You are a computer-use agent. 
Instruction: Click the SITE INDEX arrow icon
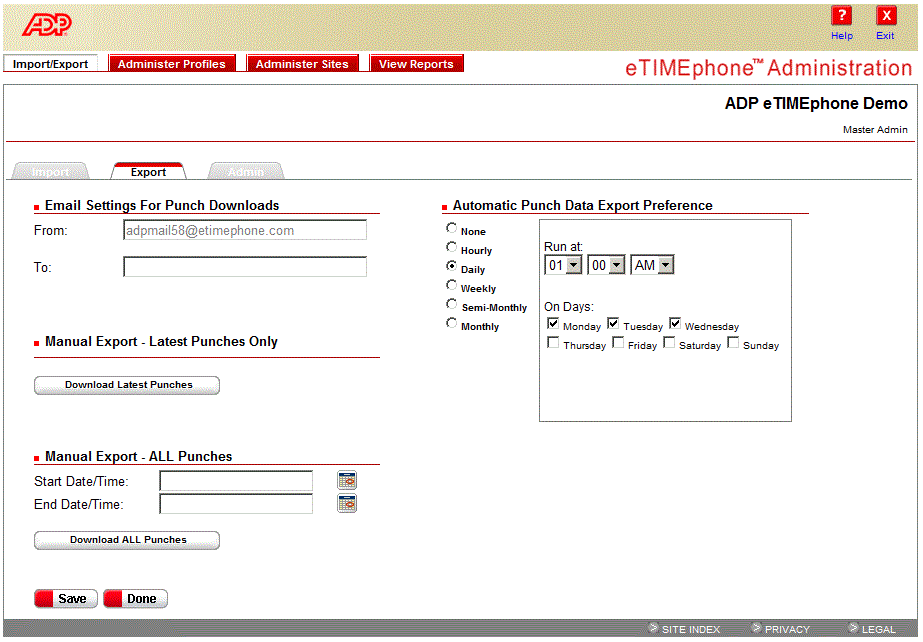(x=653, y=628)
